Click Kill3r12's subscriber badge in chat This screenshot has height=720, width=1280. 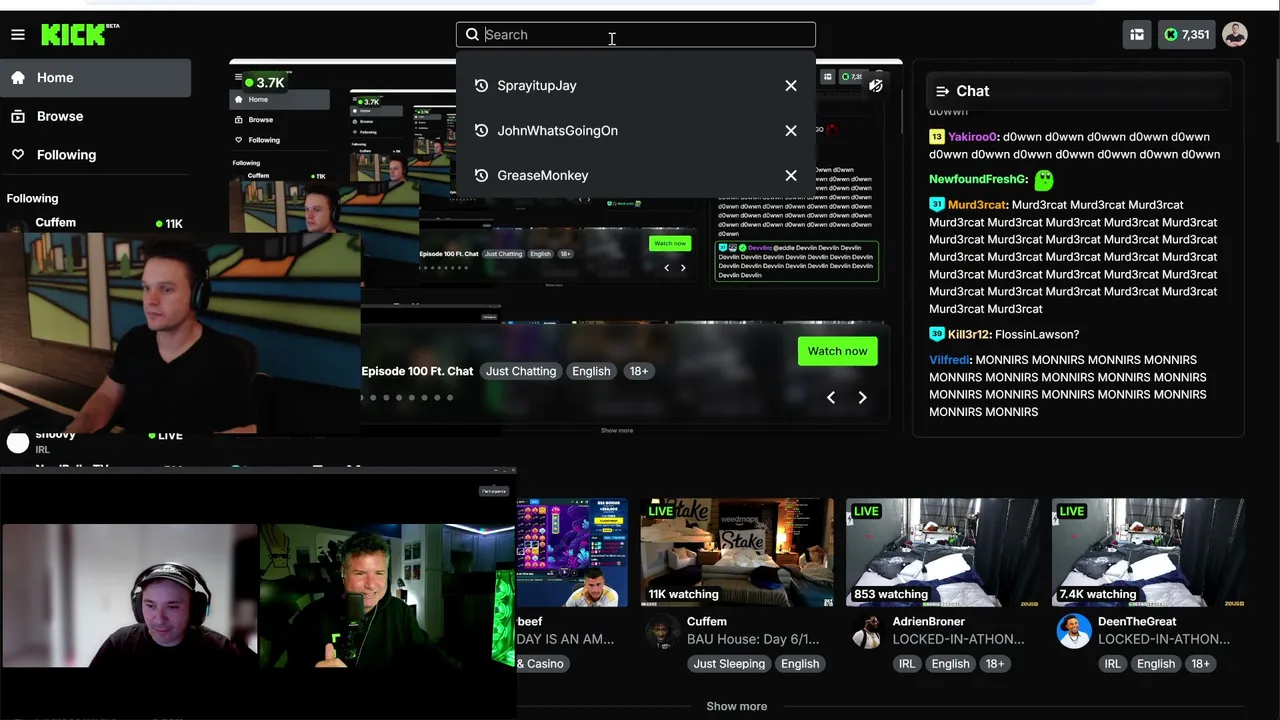pos(937,334)
